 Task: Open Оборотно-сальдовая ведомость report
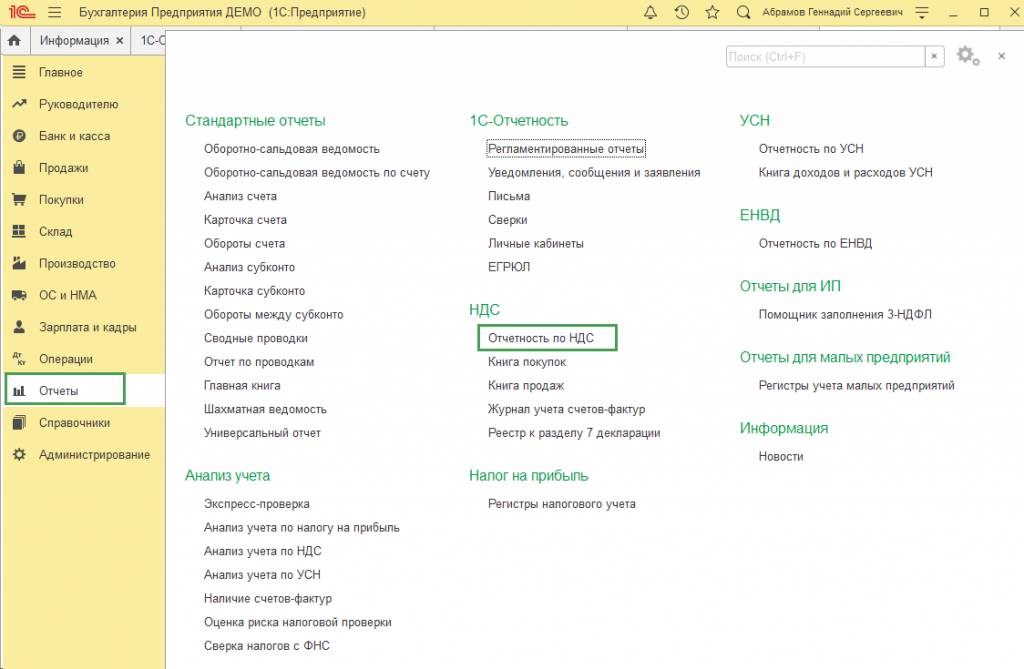[x=291, y=149]
